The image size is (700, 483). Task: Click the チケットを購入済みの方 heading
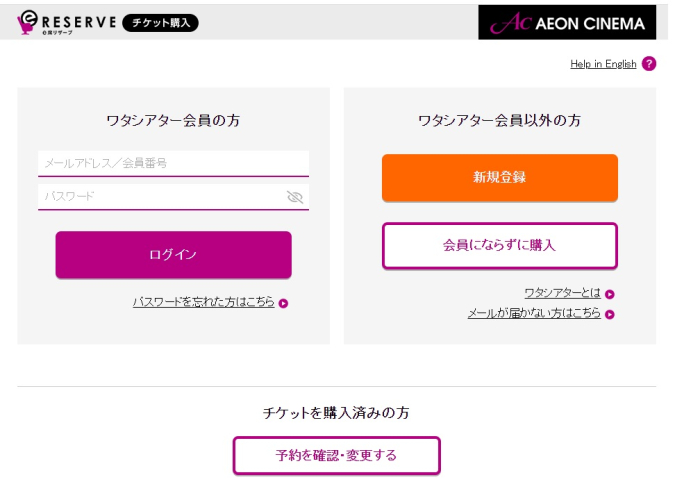point(336,412)
